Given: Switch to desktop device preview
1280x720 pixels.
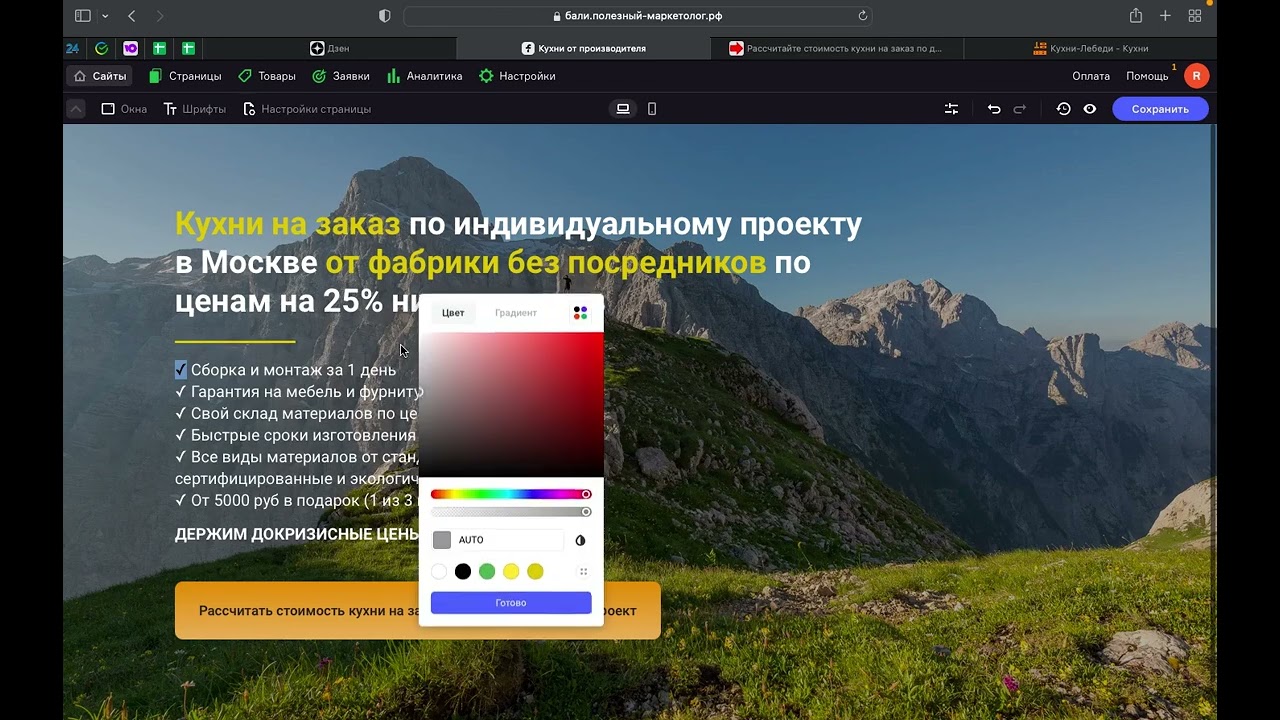Looking at the screenshot, I should tap(623, 109).
